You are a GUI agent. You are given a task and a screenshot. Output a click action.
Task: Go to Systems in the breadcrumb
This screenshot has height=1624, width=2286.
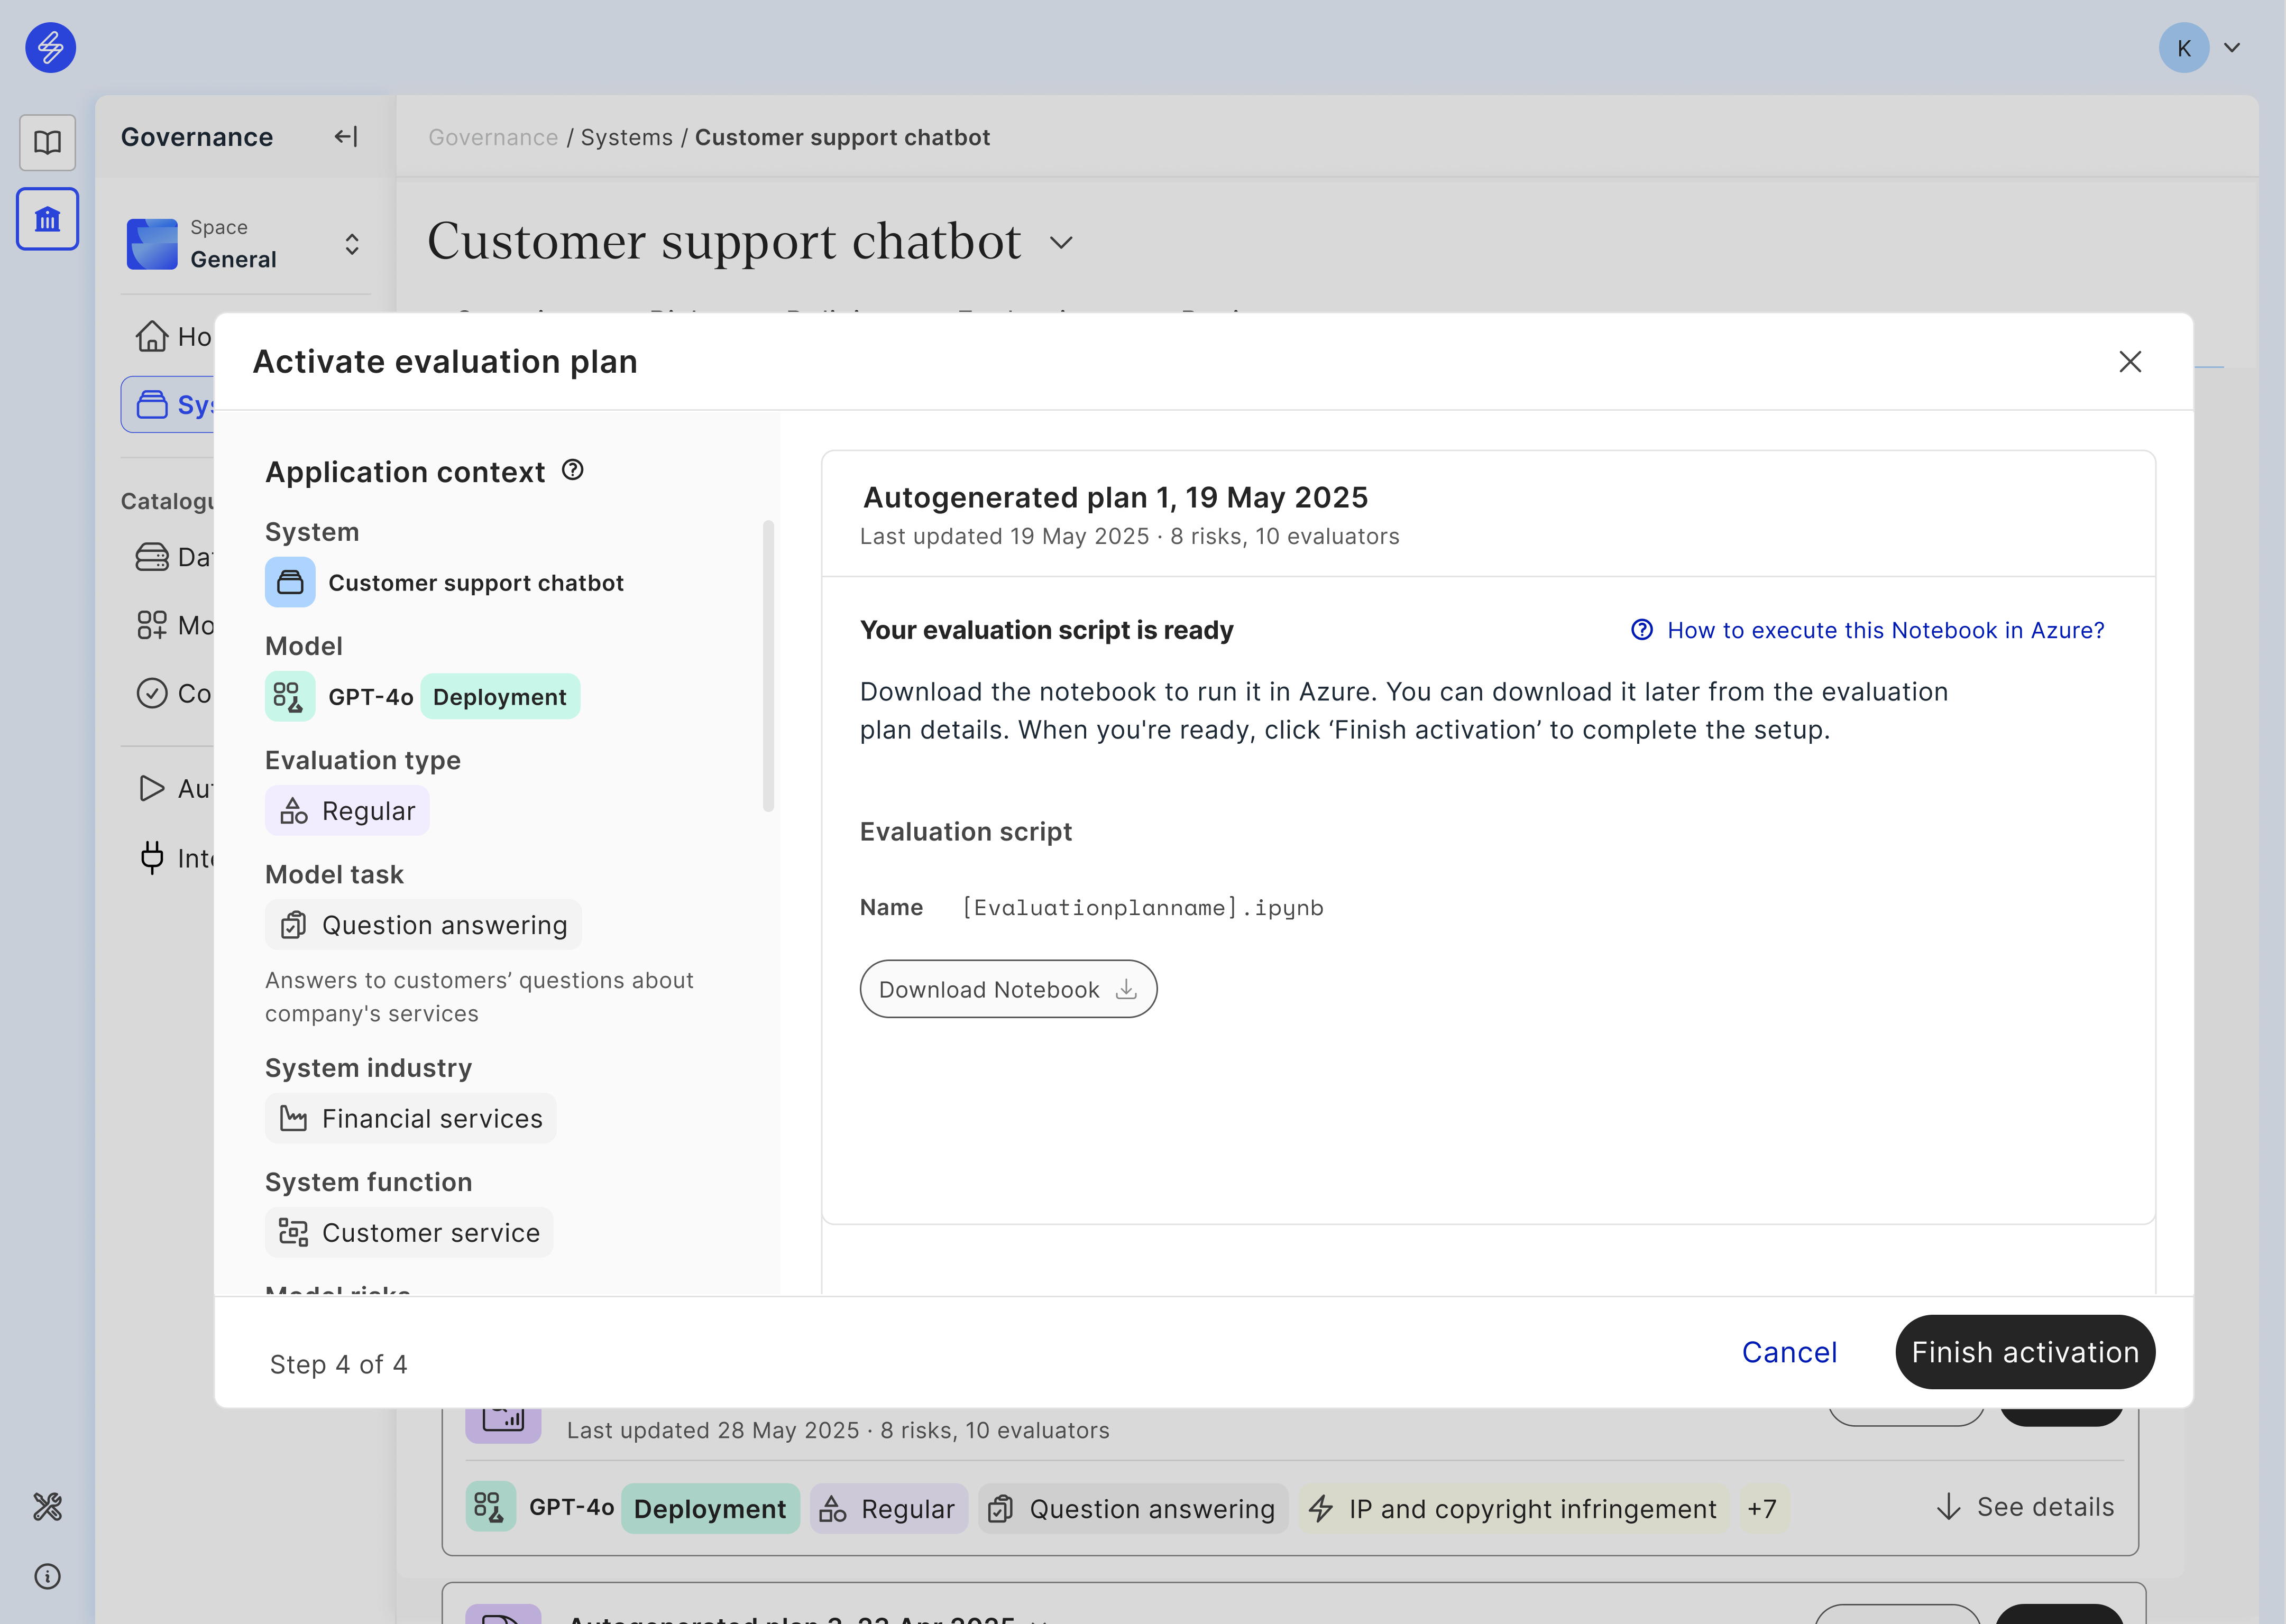click(626, 137)
